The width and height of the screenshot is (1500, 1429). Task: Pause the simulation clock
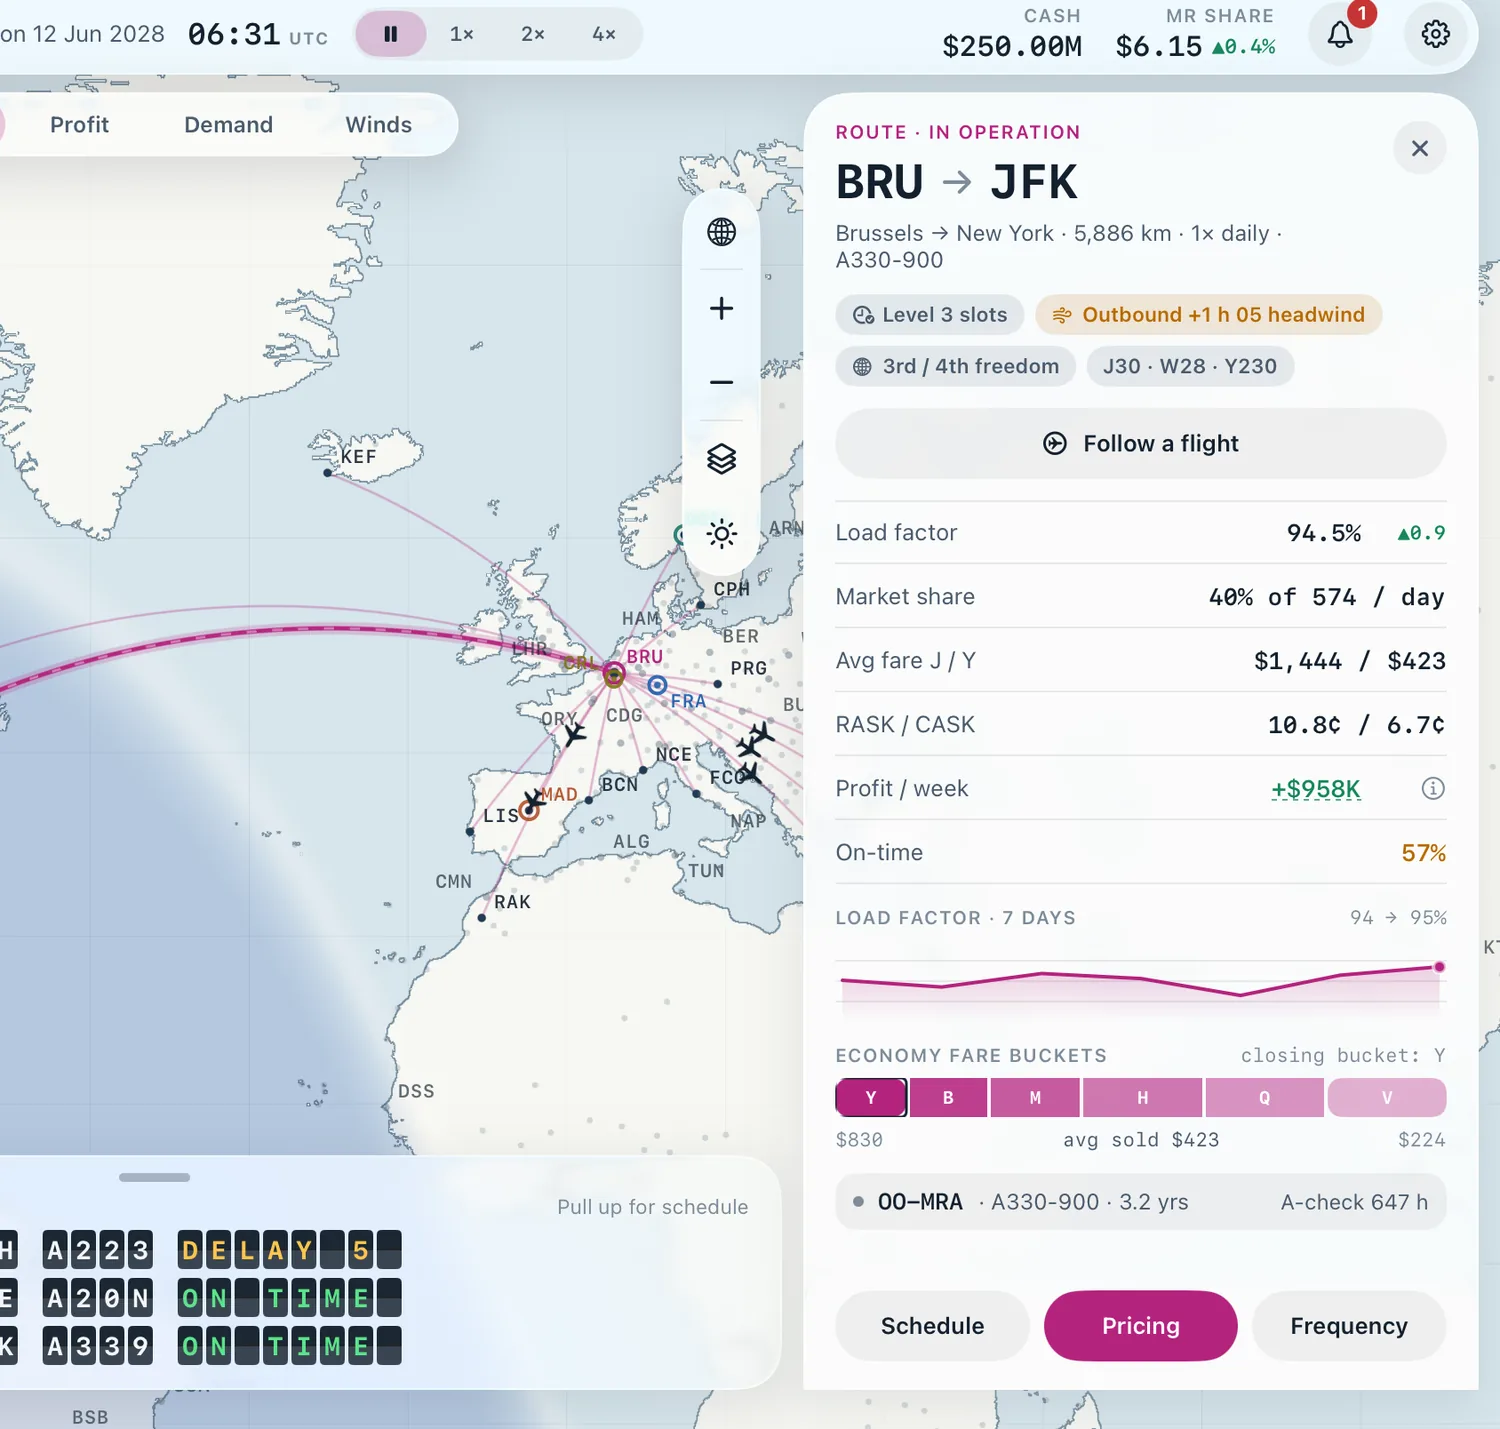pyautogui.click(x=391, y=34)
